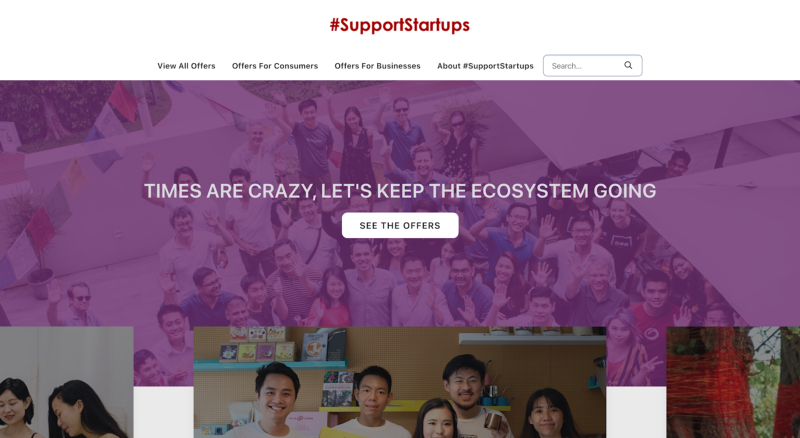Open About #SupportStartups page
The image size is (800, 438).
click(x=485, y=66)
